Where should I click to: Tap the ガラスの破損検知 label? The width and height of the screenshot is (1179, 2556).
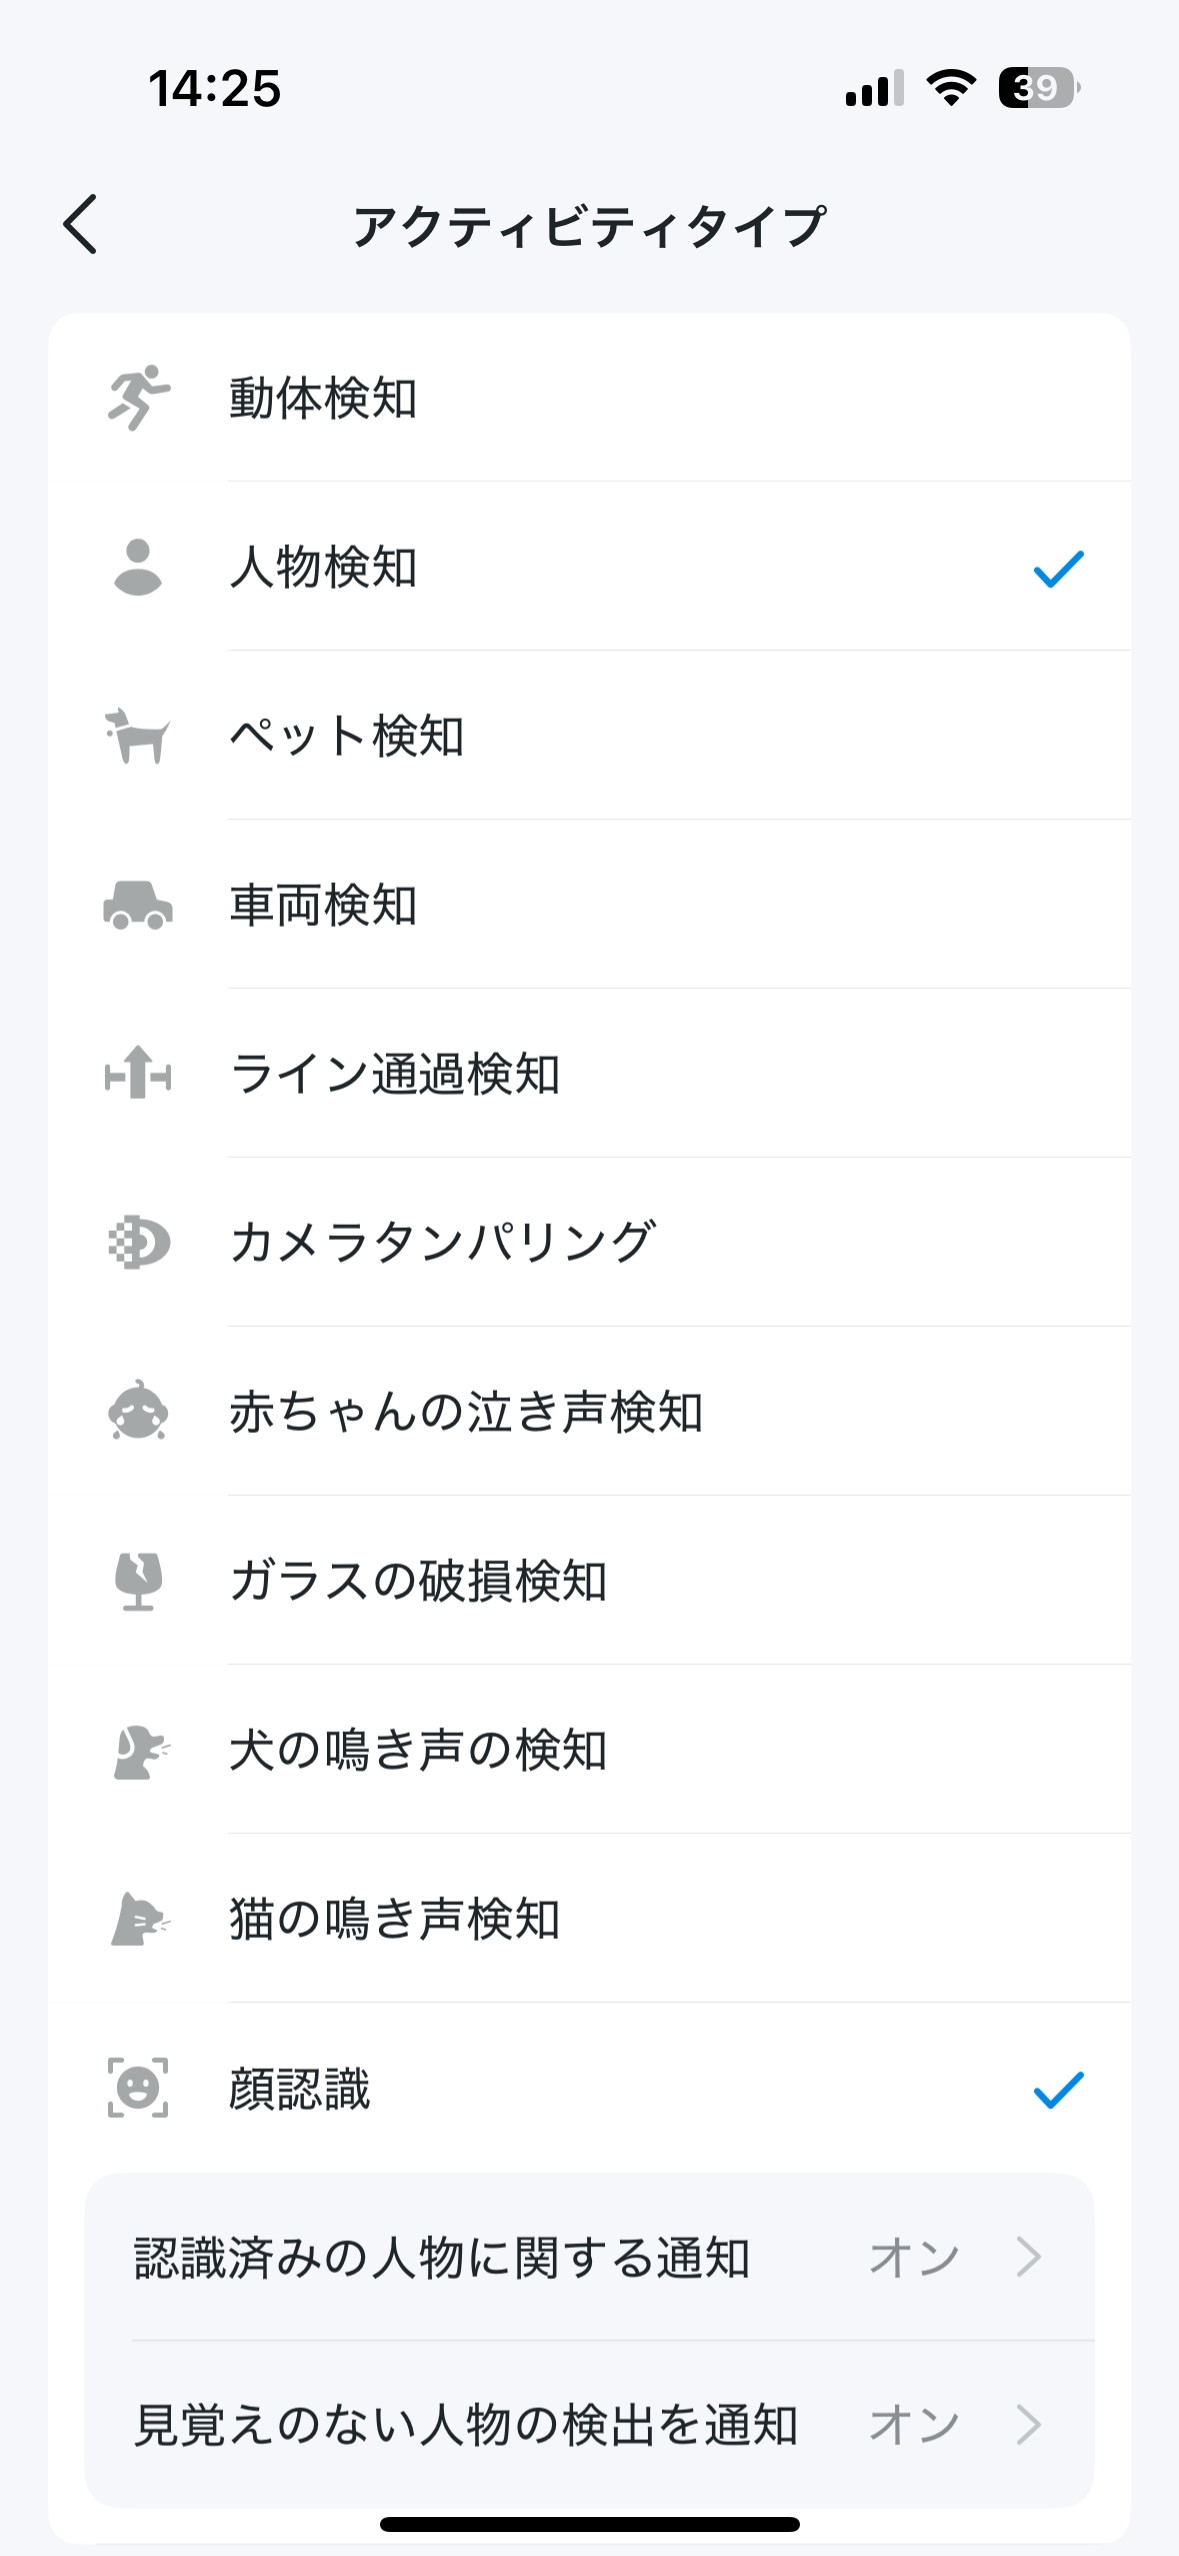tap(418, 1581)
